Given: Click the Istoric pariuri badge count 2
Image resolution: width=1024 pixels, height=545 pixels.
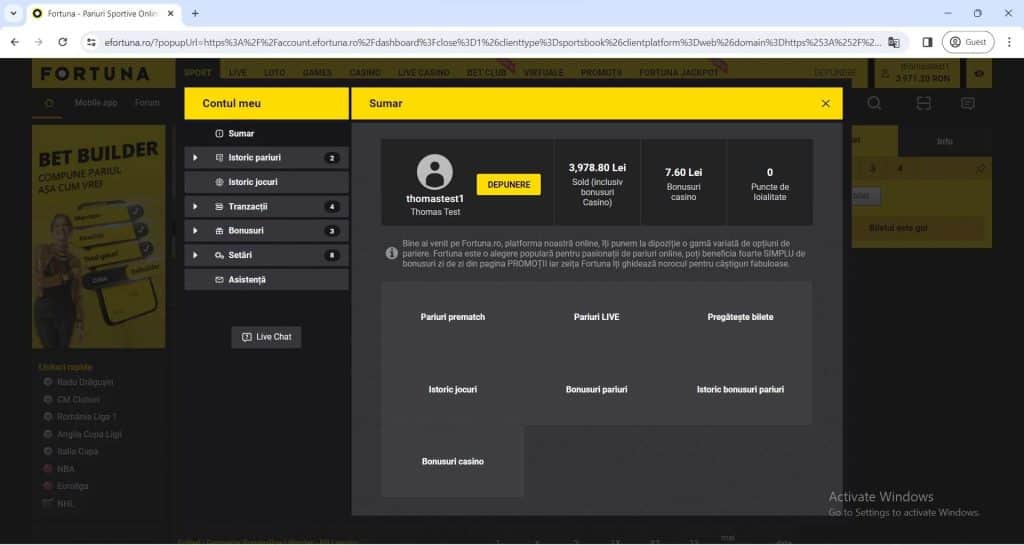Looking at the screenshot, I should click(x=332, y=158).
